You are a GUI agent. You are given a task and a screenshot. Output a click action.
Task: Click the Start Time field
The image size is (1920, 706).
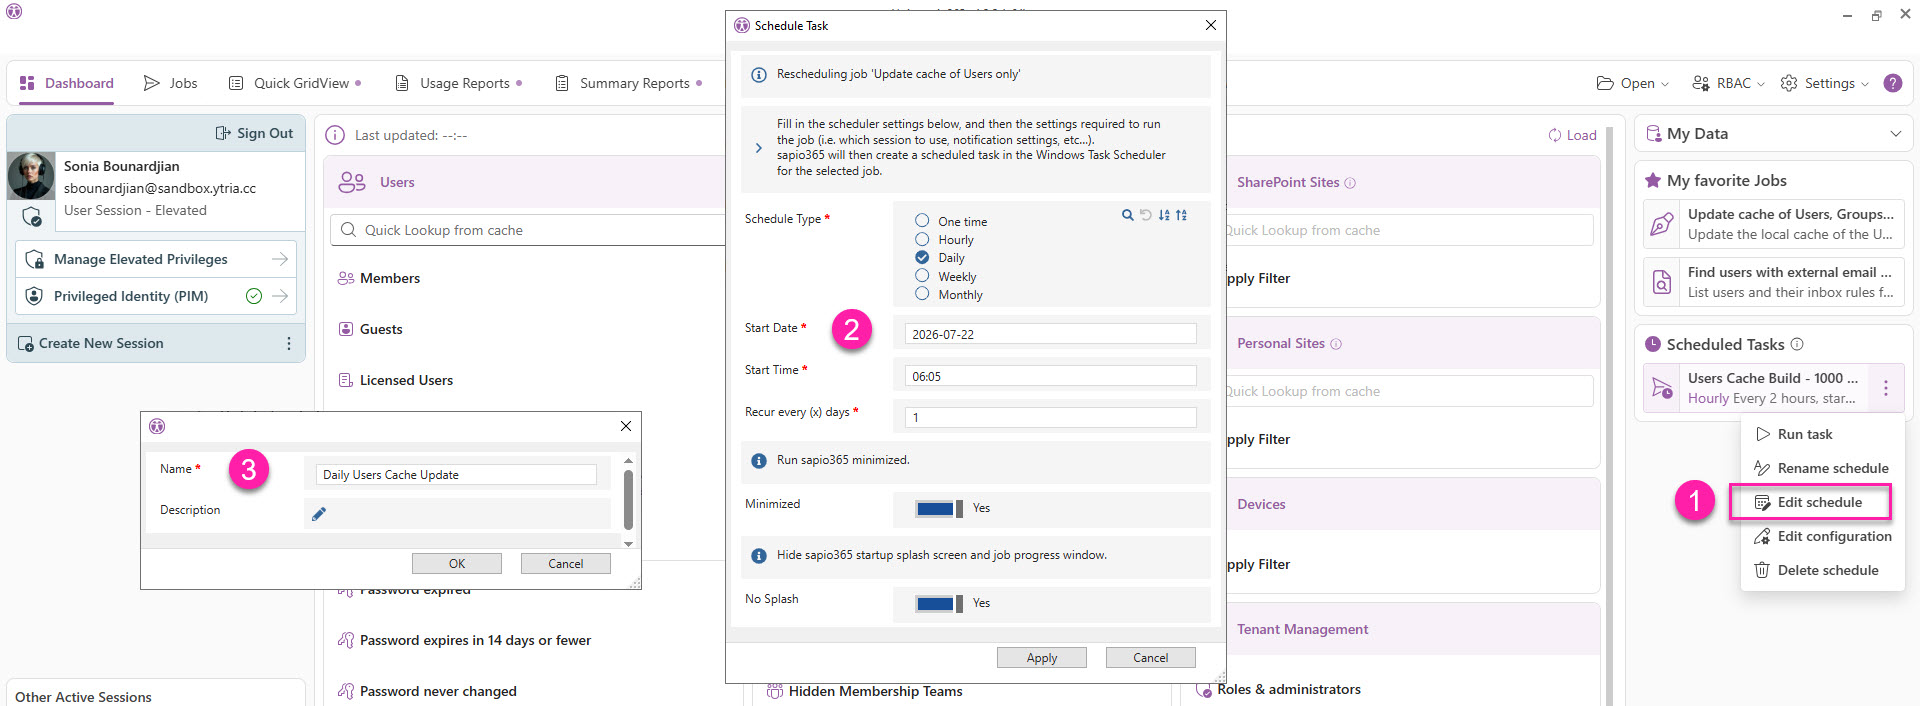[x=1051, y=376]
